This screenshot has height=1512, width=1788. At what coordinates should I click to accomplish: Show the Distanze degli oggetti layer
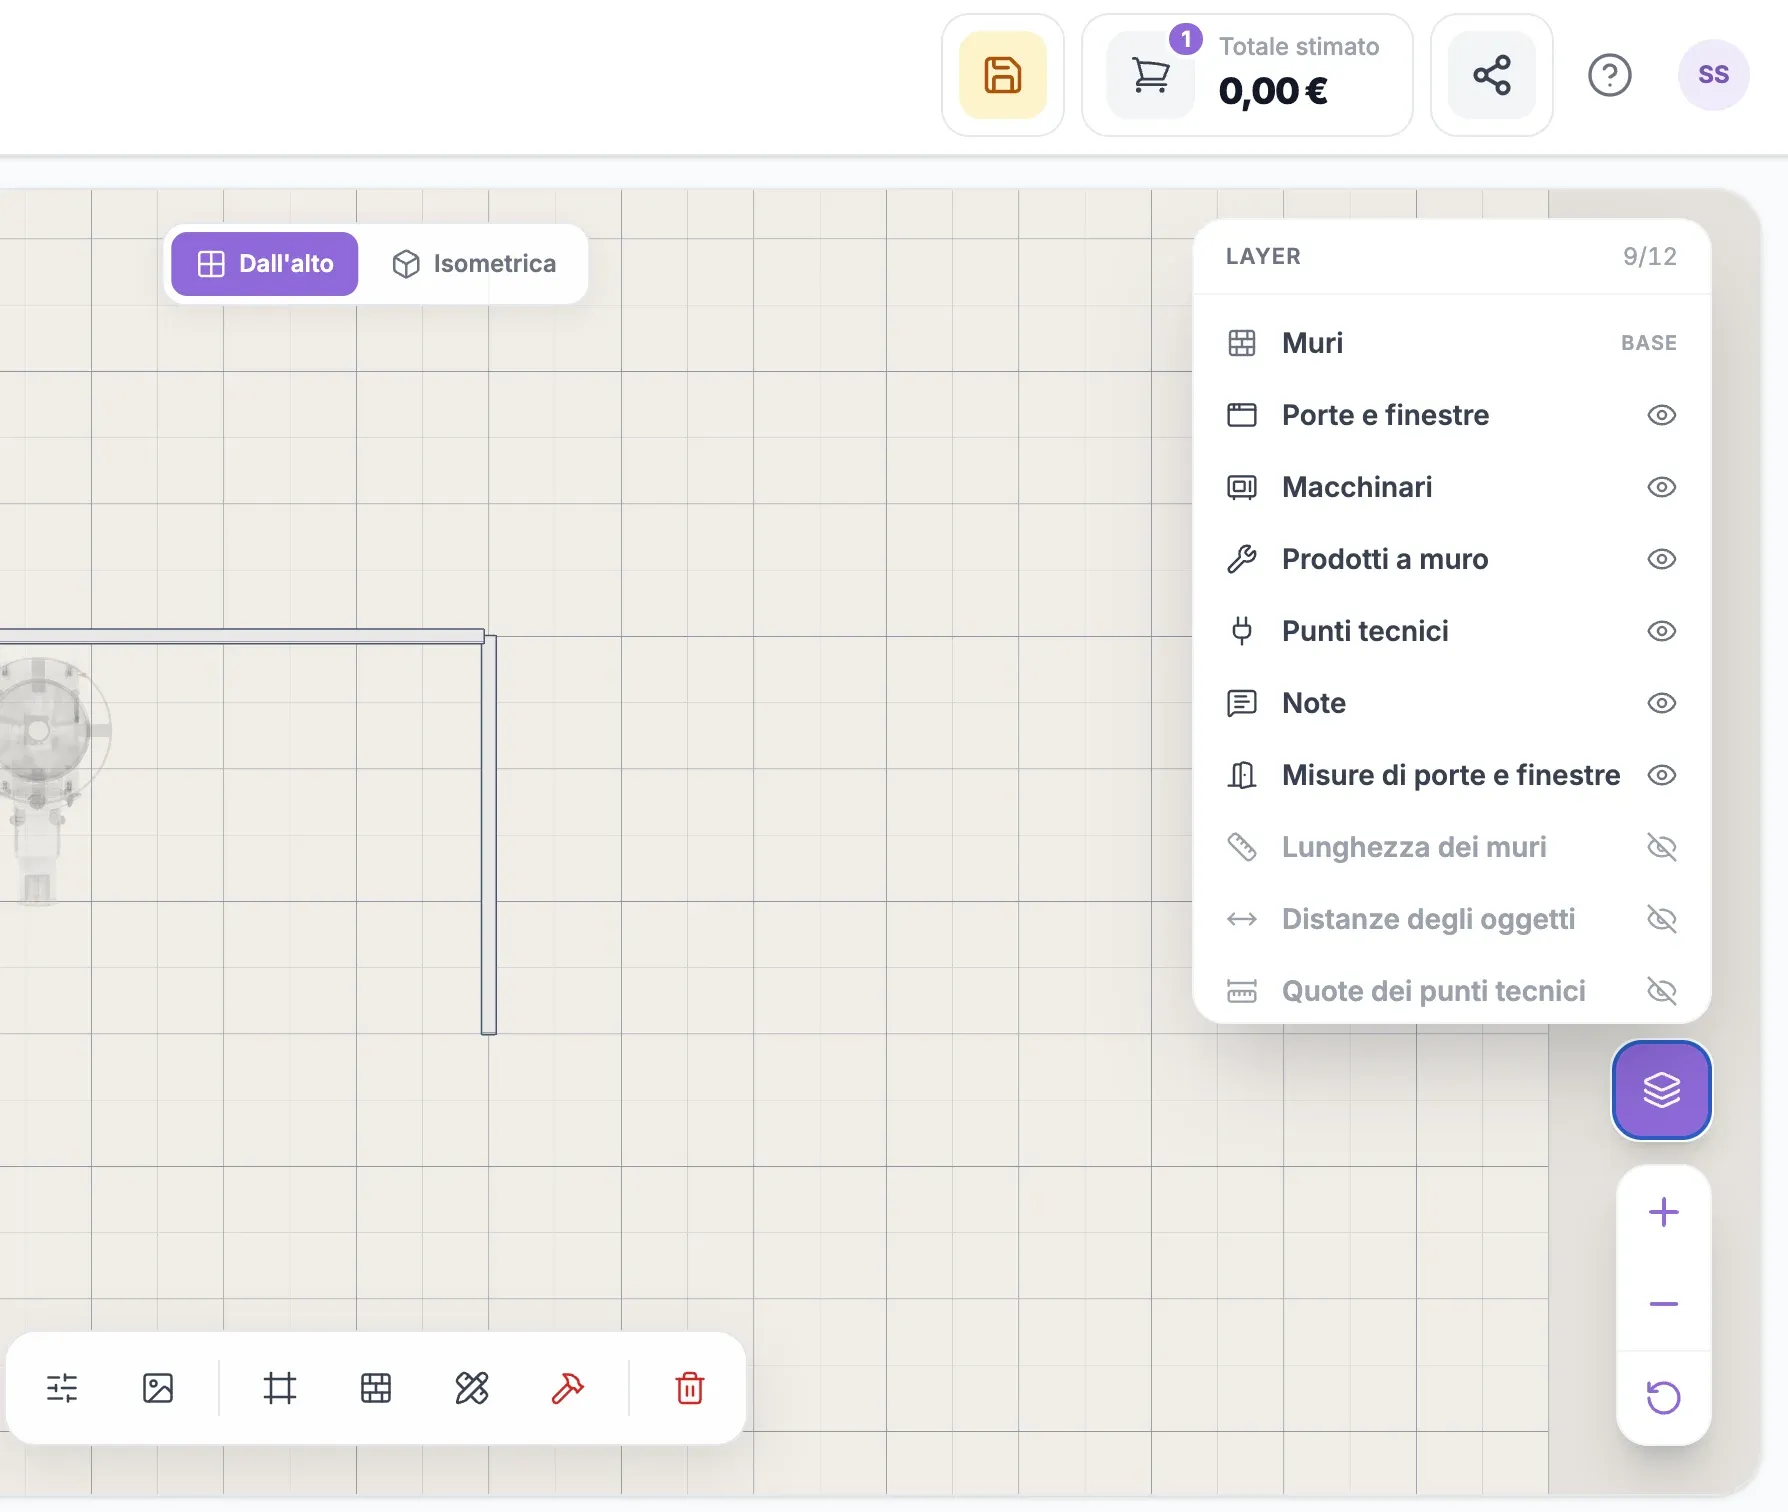pyautogui.click(x=1661, y=919)
